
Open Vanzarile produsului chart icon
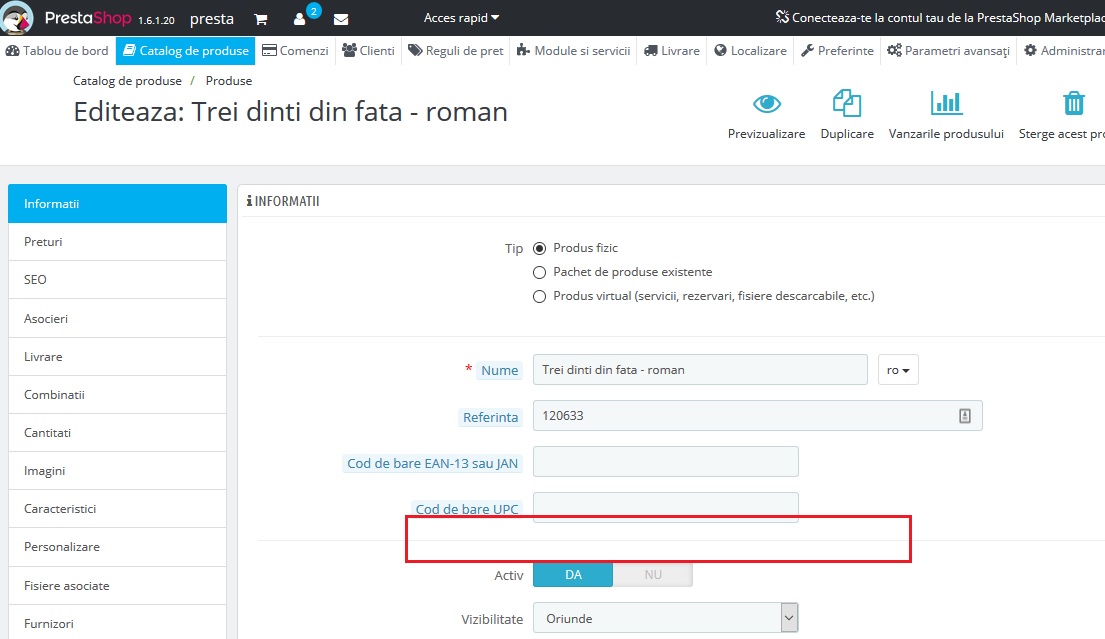(946, 103)
